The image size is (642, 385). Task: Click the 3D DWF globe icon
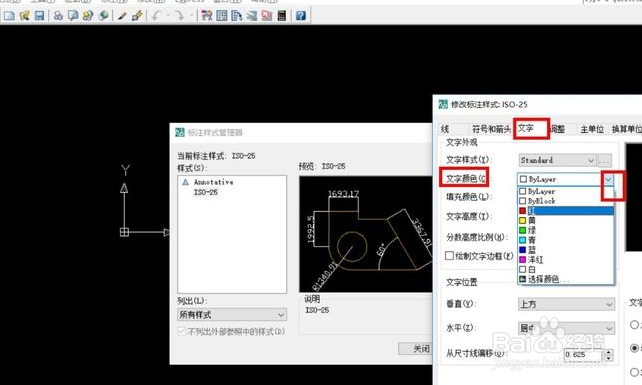(x=104, y=16)
